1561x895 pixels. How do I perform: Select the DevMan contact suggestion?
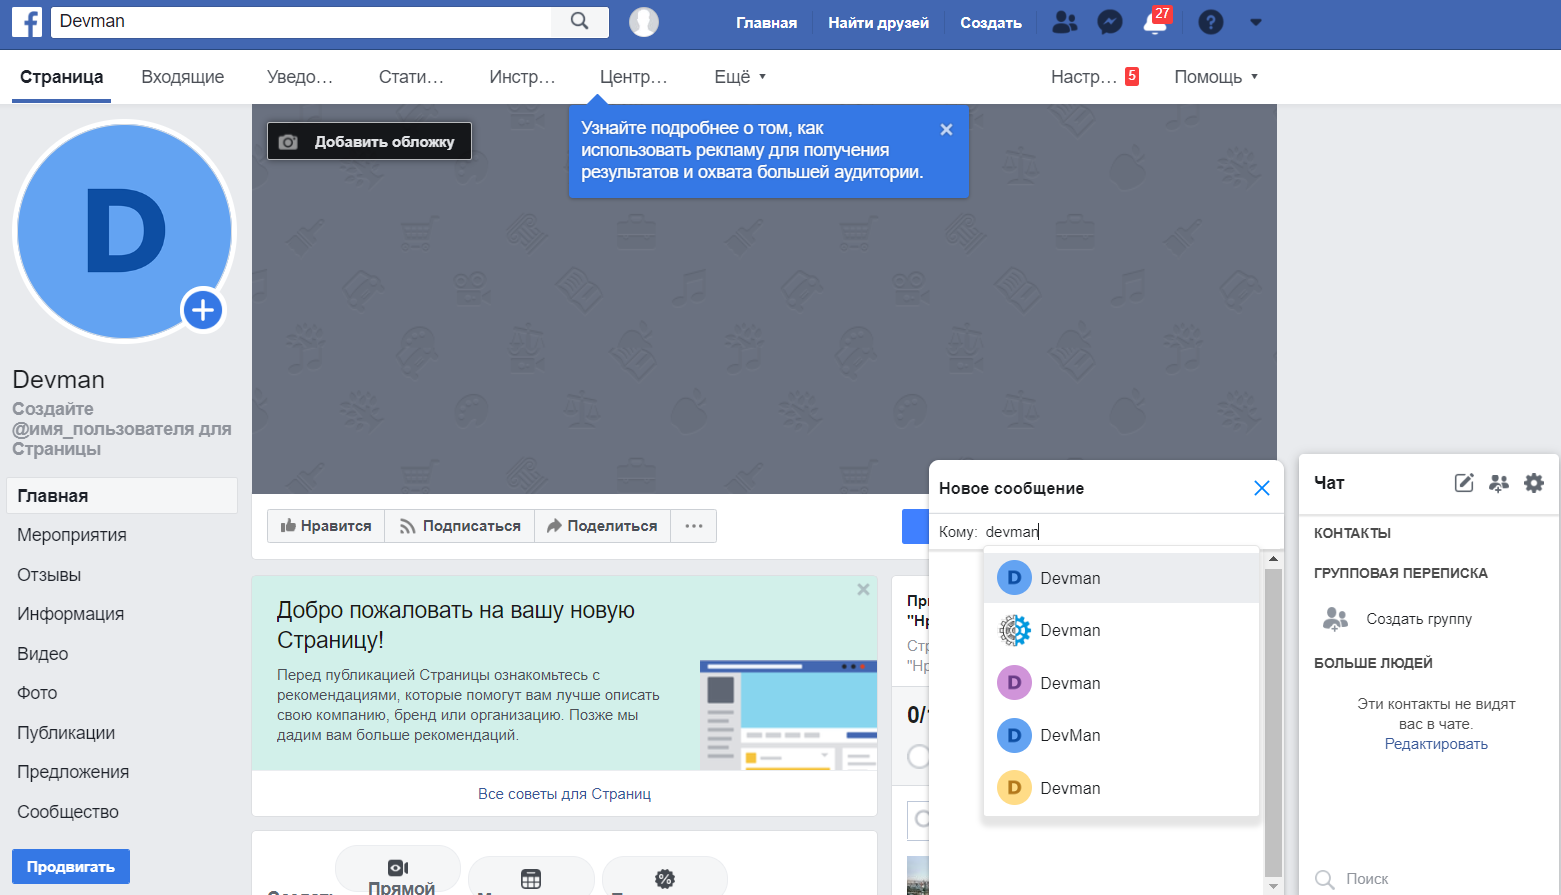click(x=1121, y=735)
